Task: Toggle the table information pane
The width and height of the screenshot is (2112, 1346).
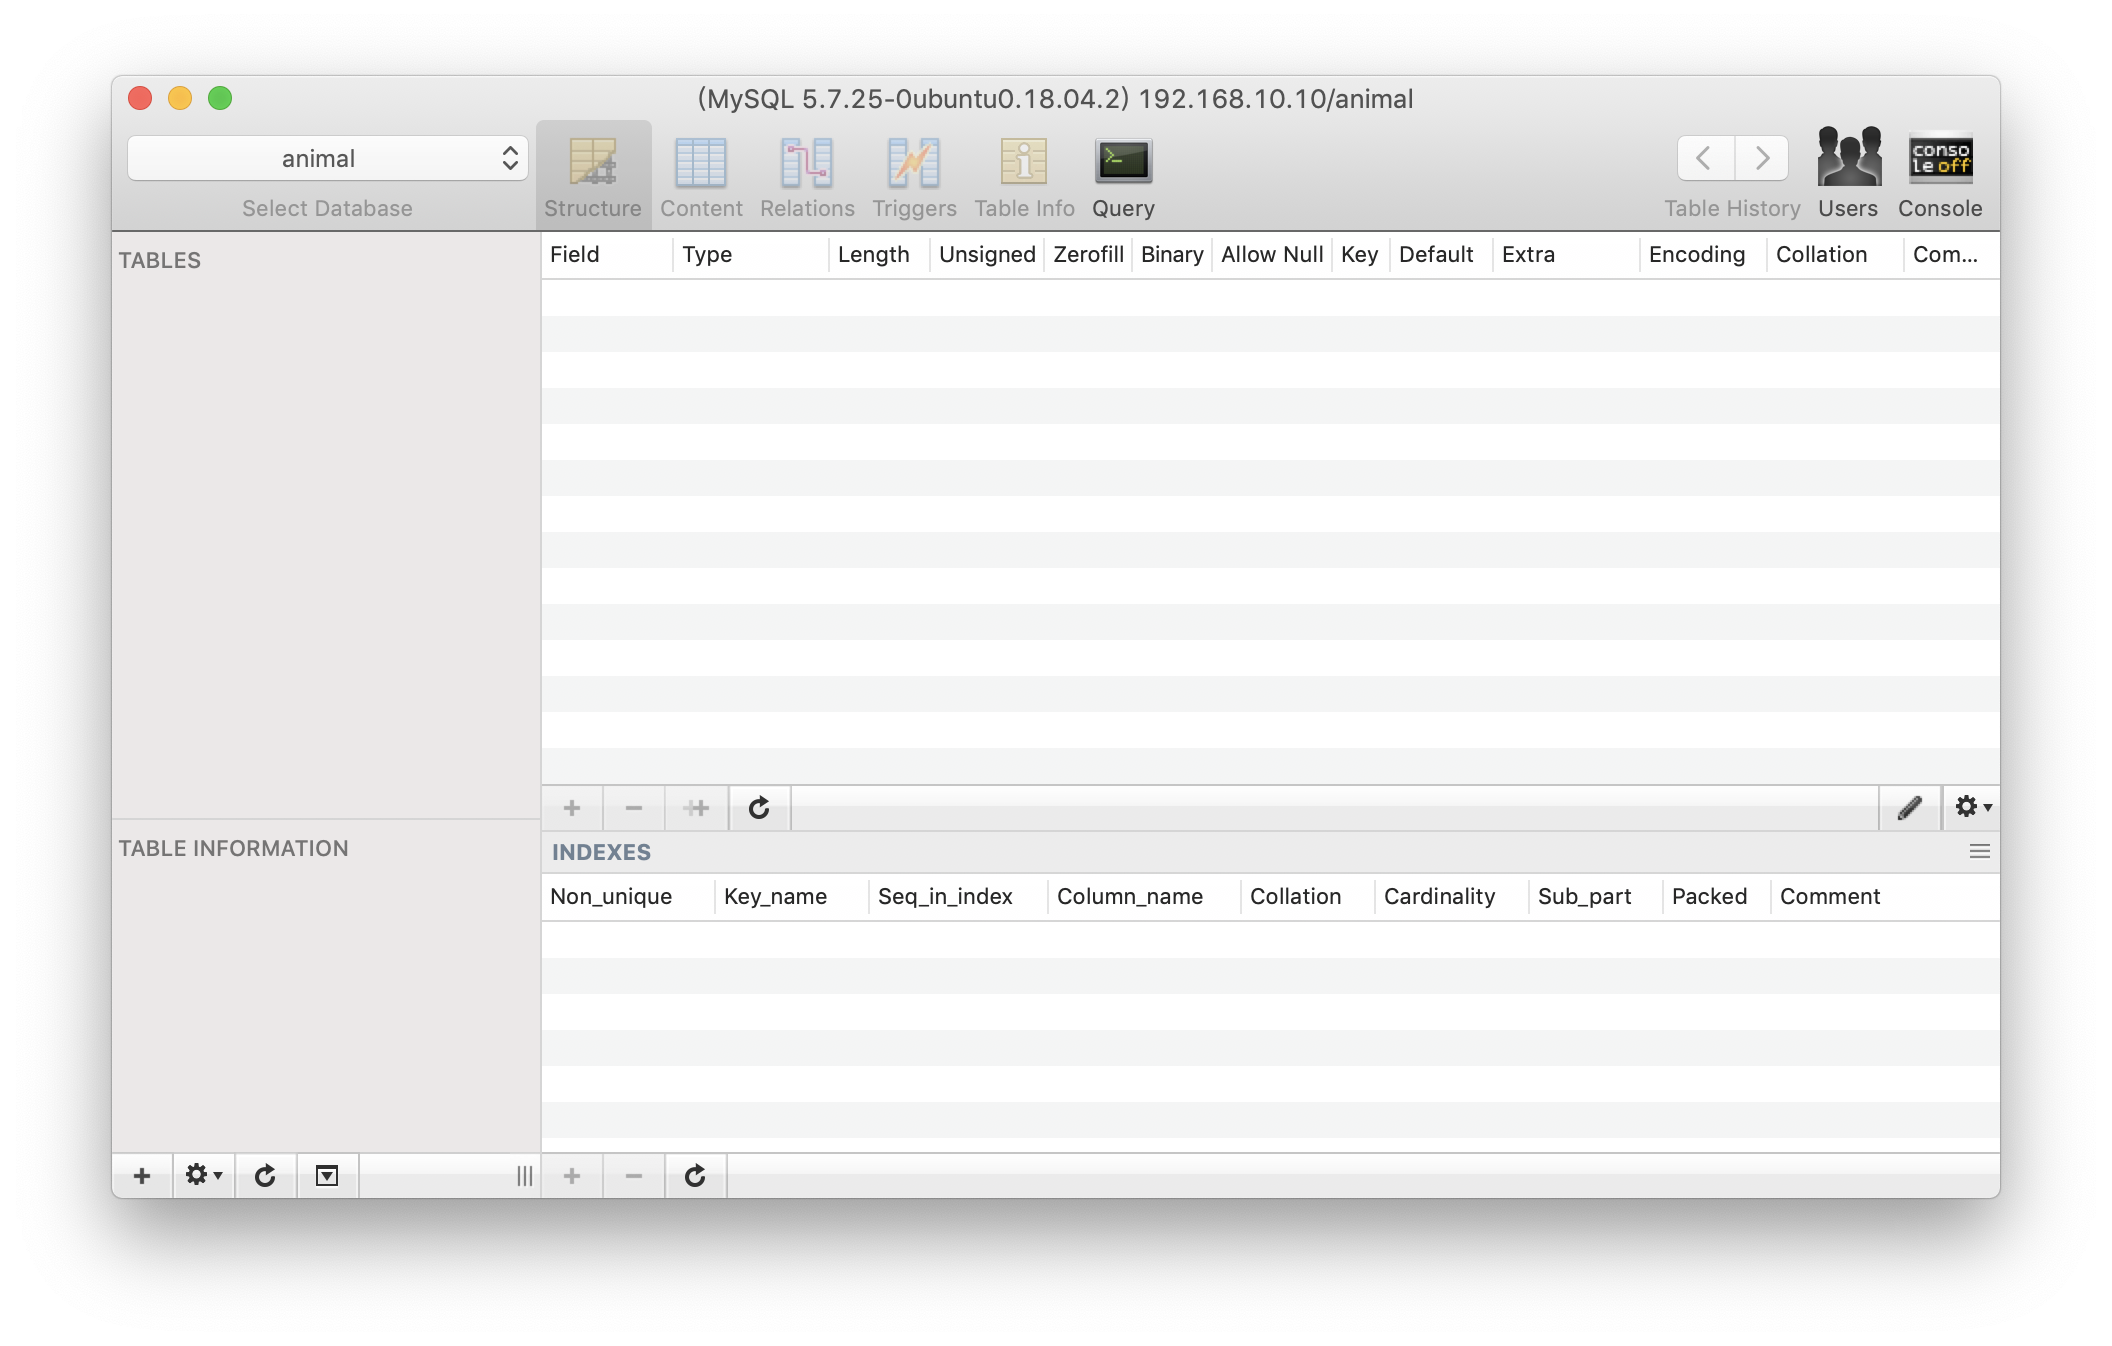Action: [327, 1176]
